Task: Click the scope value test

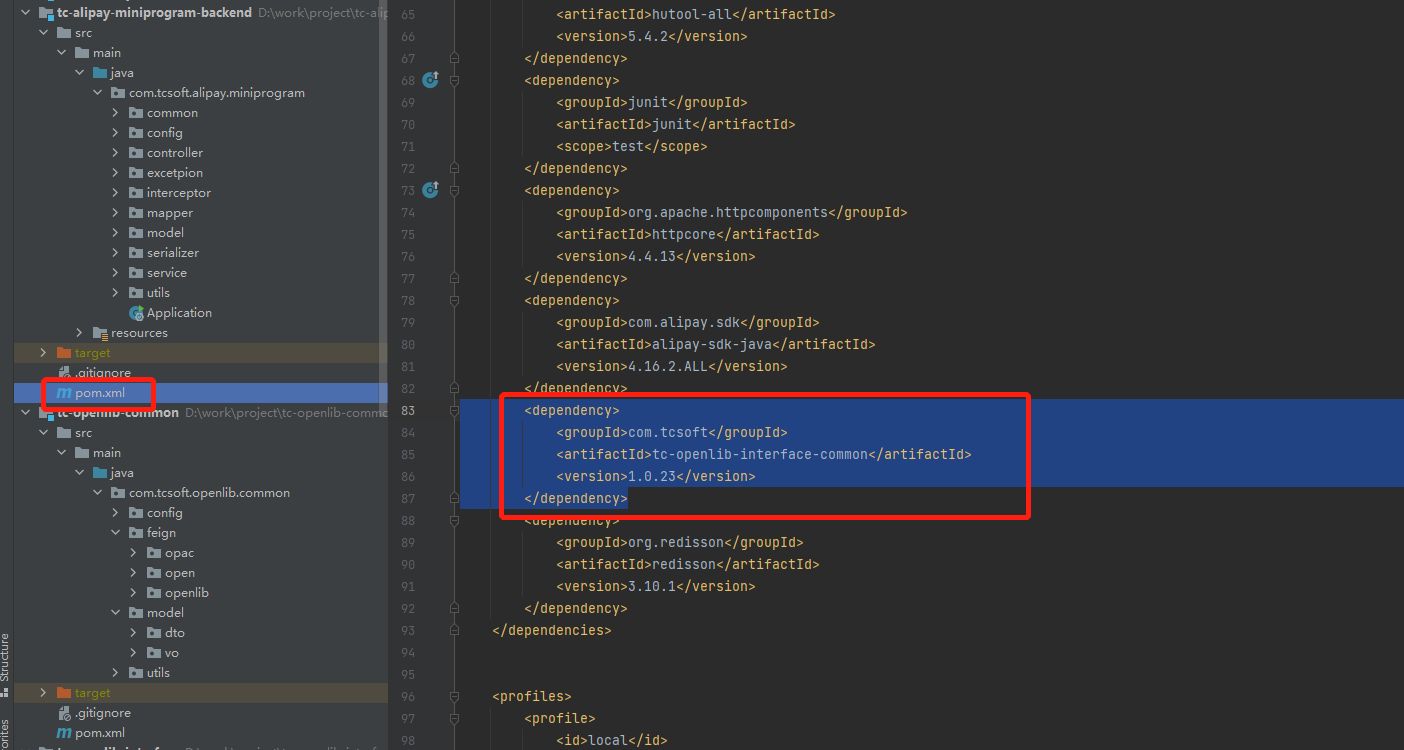Action: coord(628,146)
